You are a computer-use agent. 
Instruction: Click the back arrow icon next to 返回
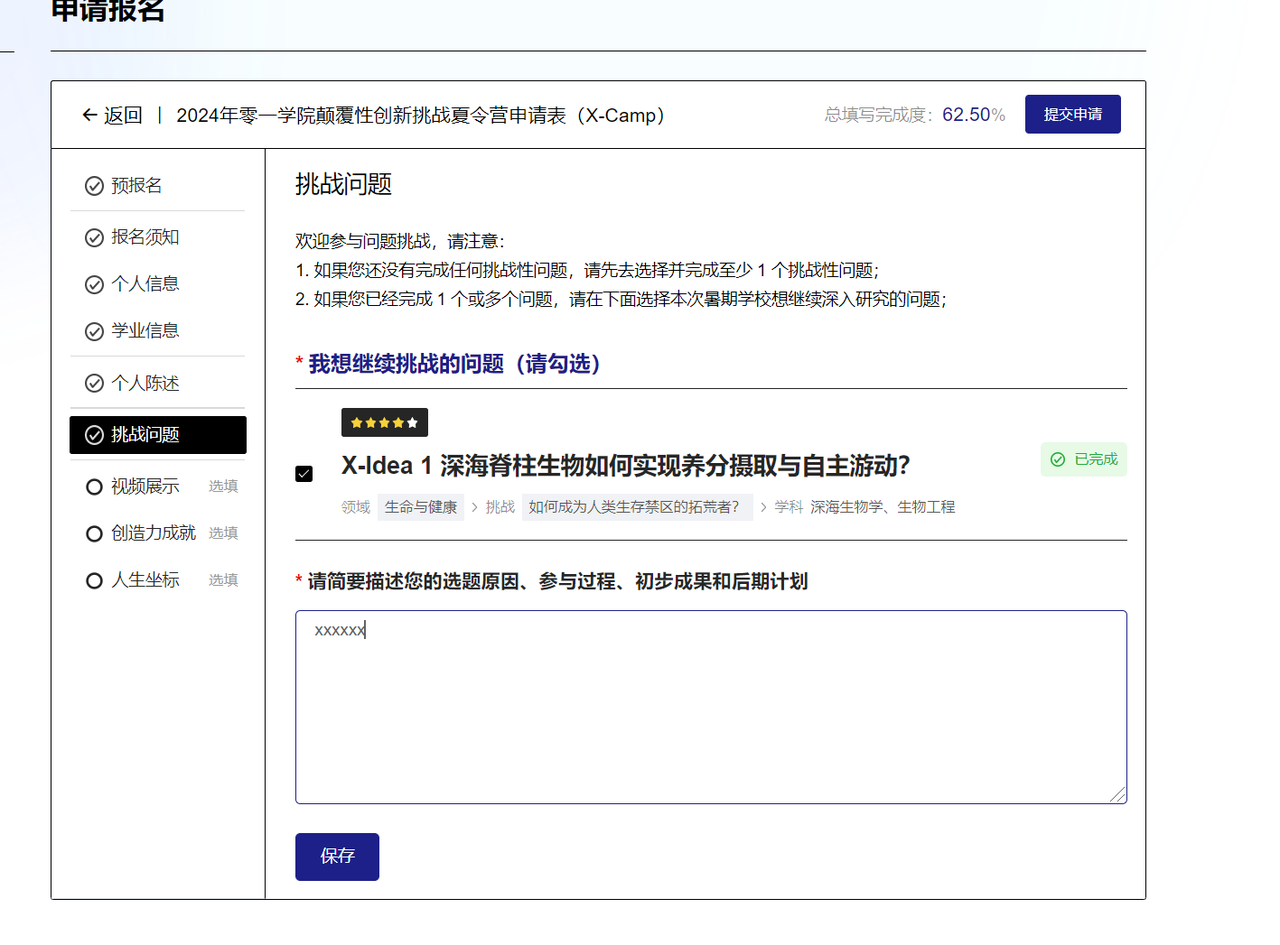90,115
